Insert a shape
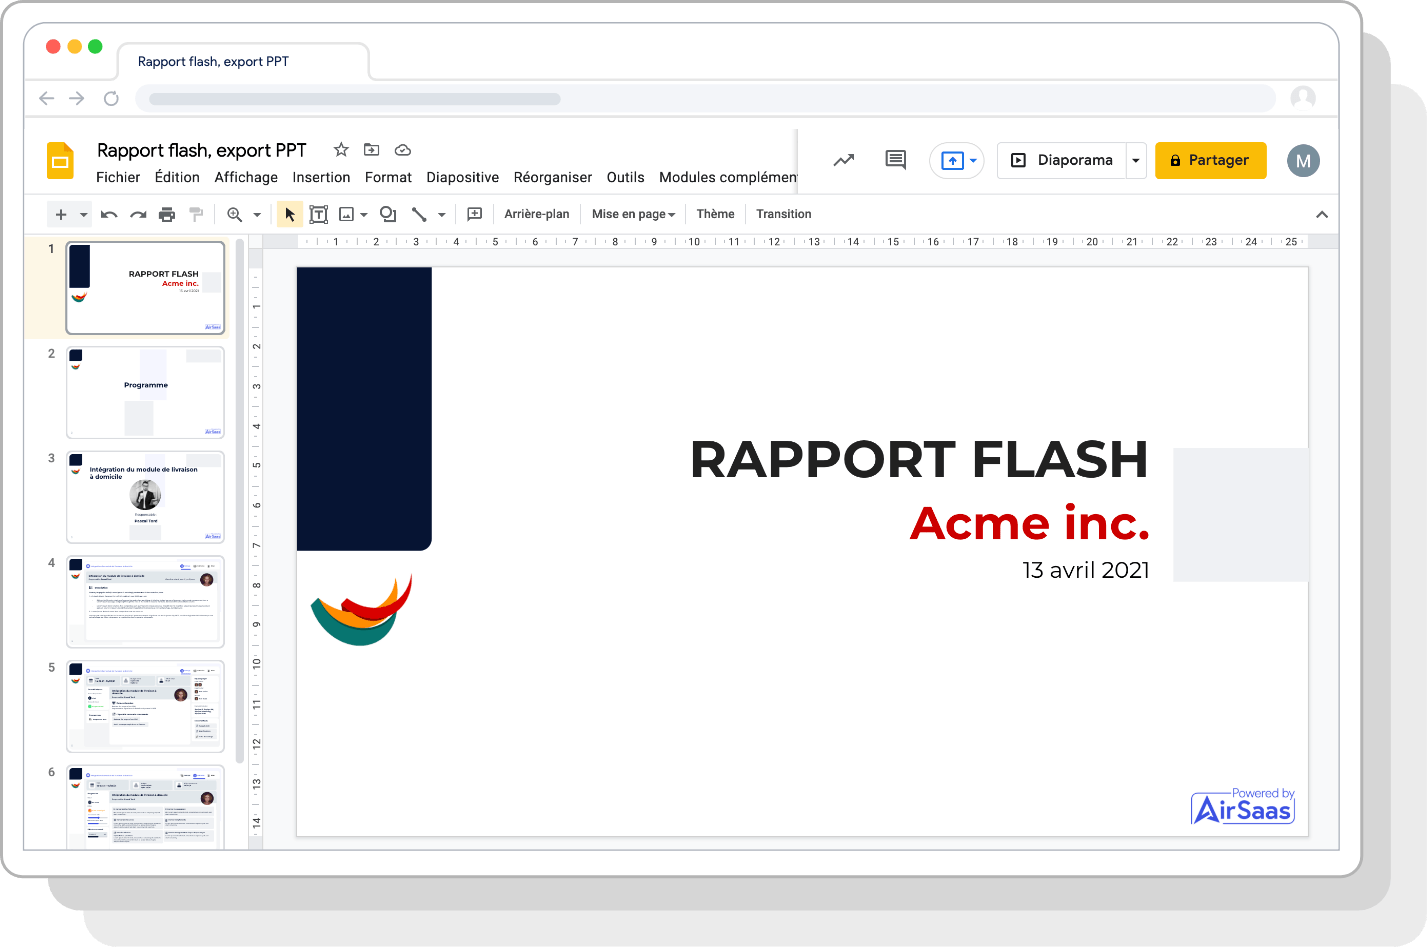The width and height of the screenshot is (1427, 947). tap(388, 214)
